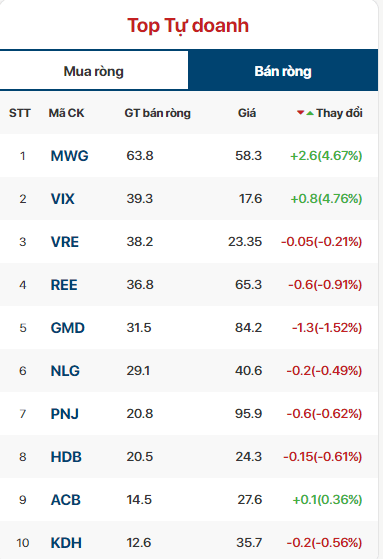Open the KDH stock ticker
Viewport: 383px width, 559px height.
click(x=66, y=543)
